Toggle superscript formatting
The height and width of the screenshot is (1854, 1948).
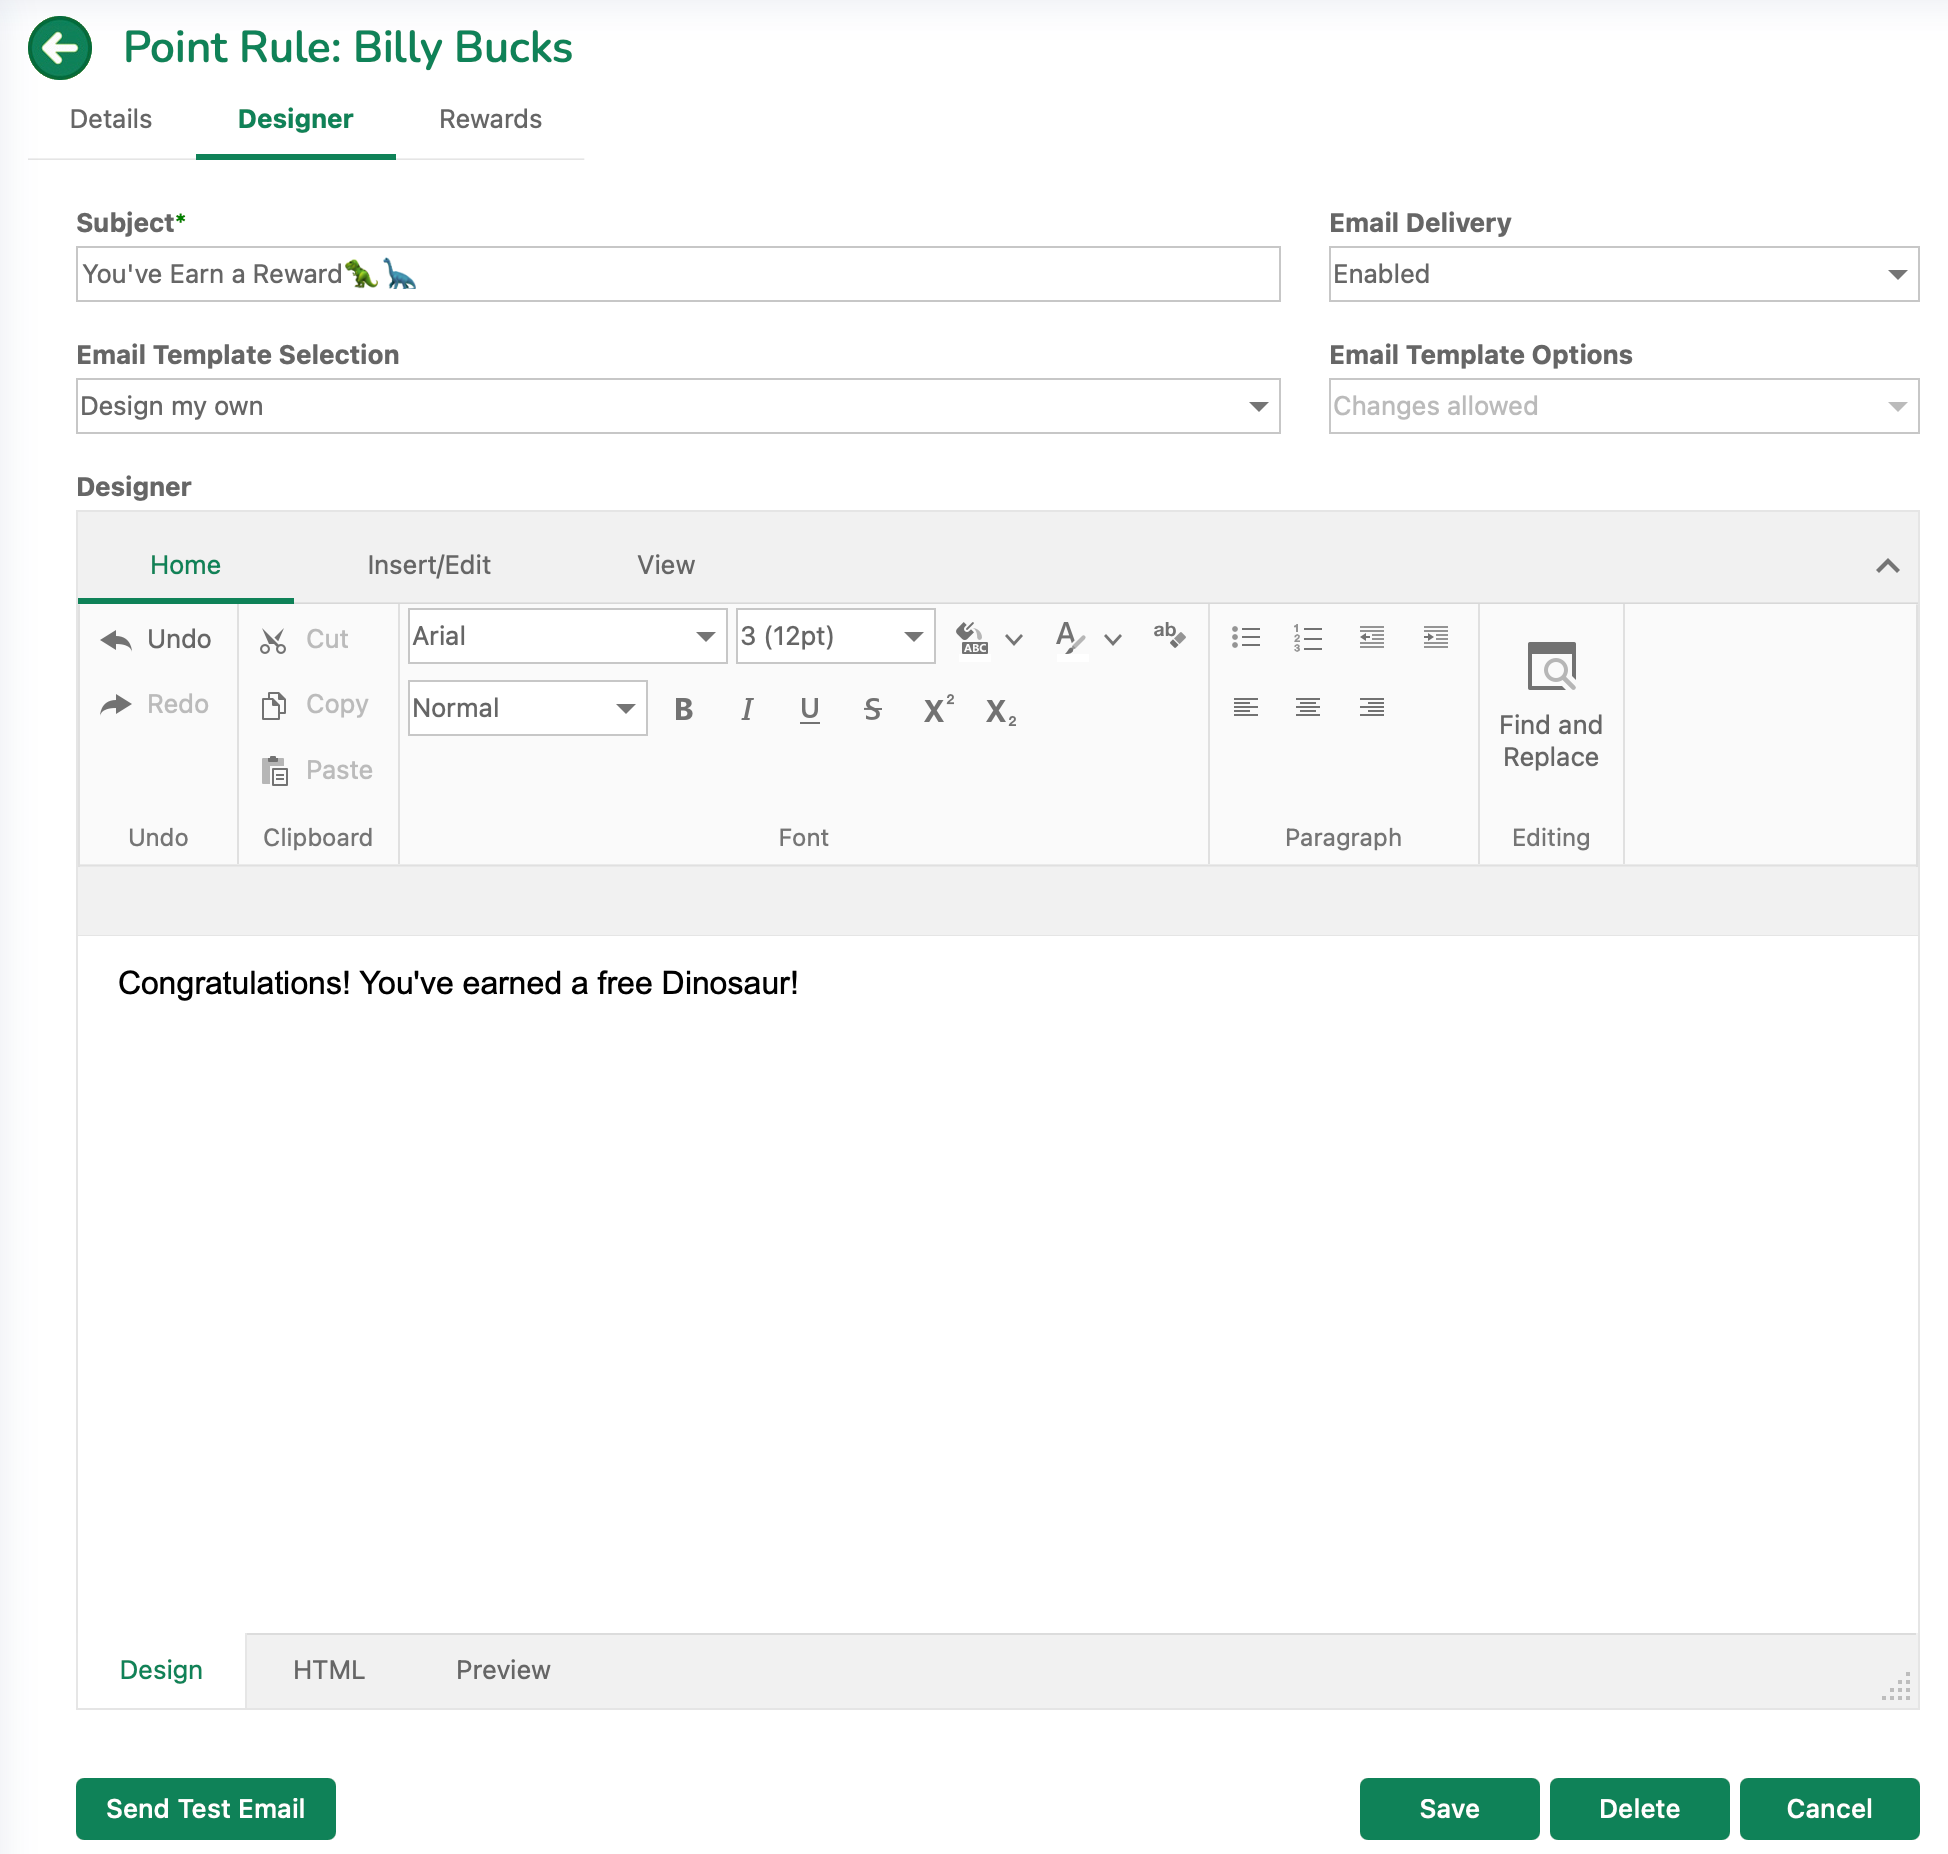(938, 709)
